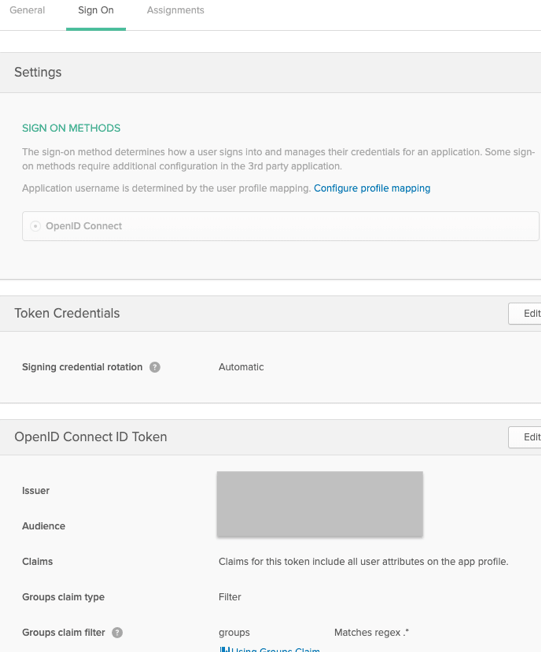The height and width of the screenshot is (652, 541).
Task: Click the claims description text about user attributes
Action: [x=363, y=561]
